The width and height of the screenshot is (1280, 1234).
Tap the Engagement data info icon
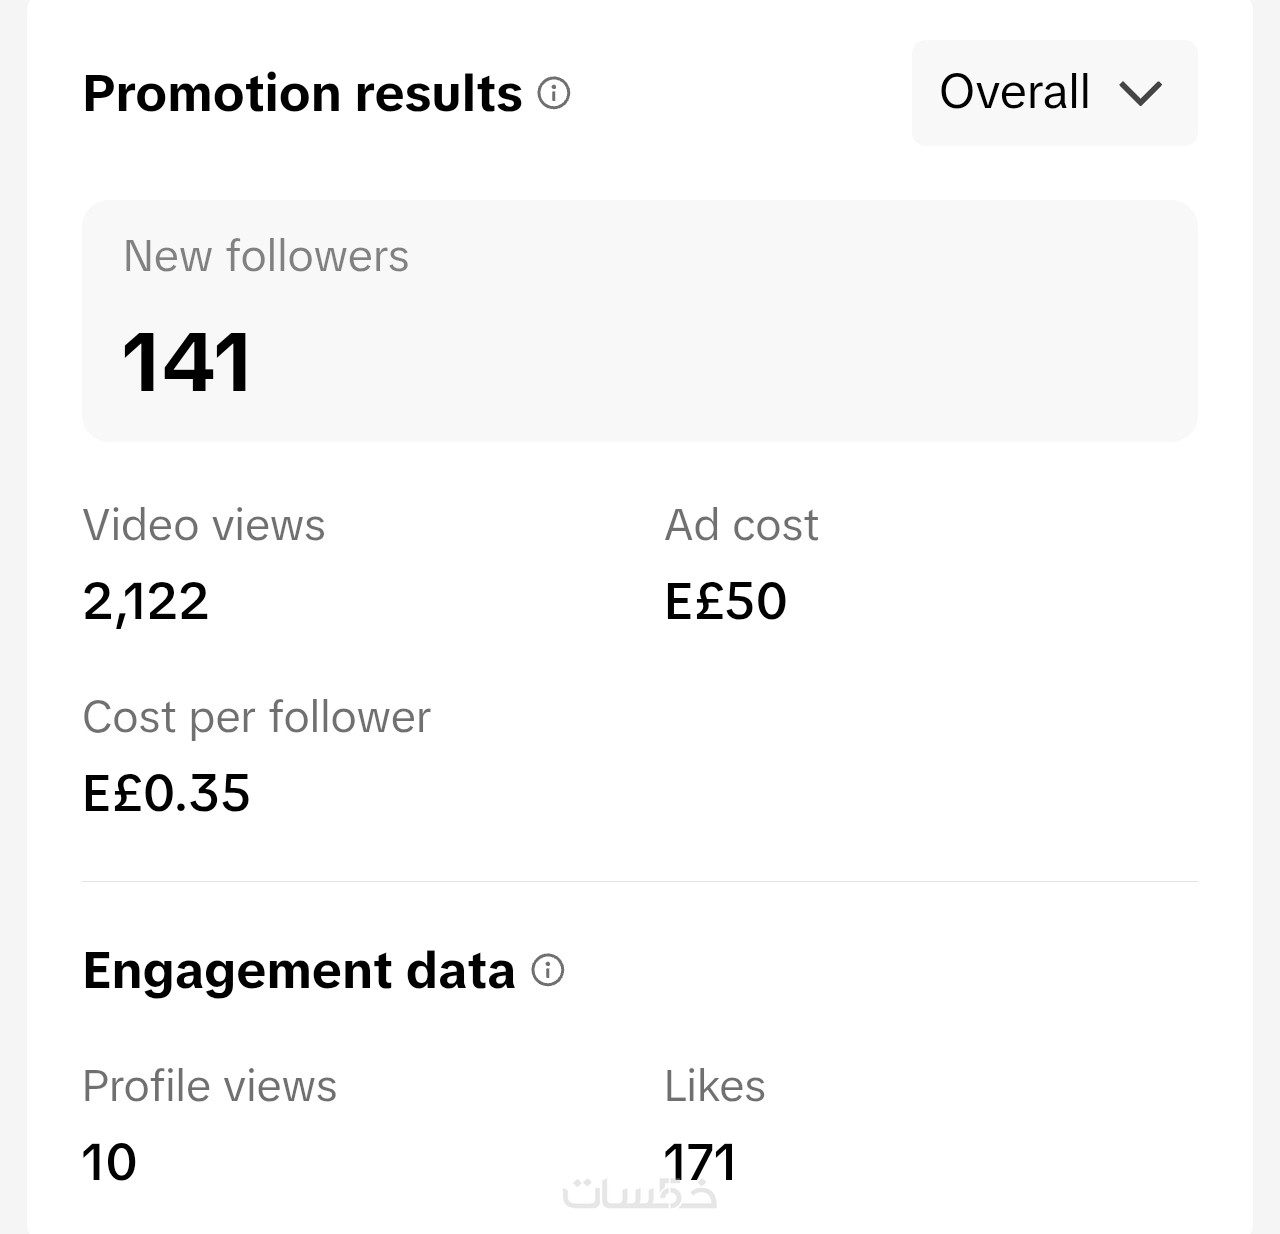548,970
